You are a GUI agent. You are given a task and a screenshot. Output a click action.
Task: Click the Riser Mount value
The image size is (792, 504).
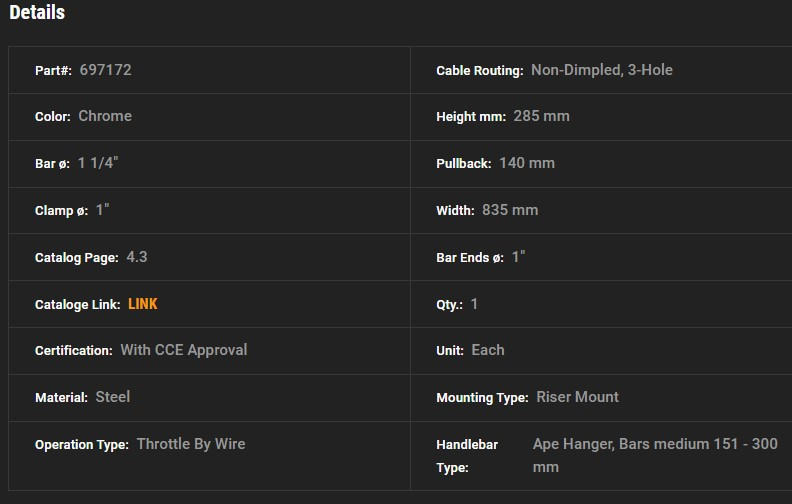pos(577,397)
